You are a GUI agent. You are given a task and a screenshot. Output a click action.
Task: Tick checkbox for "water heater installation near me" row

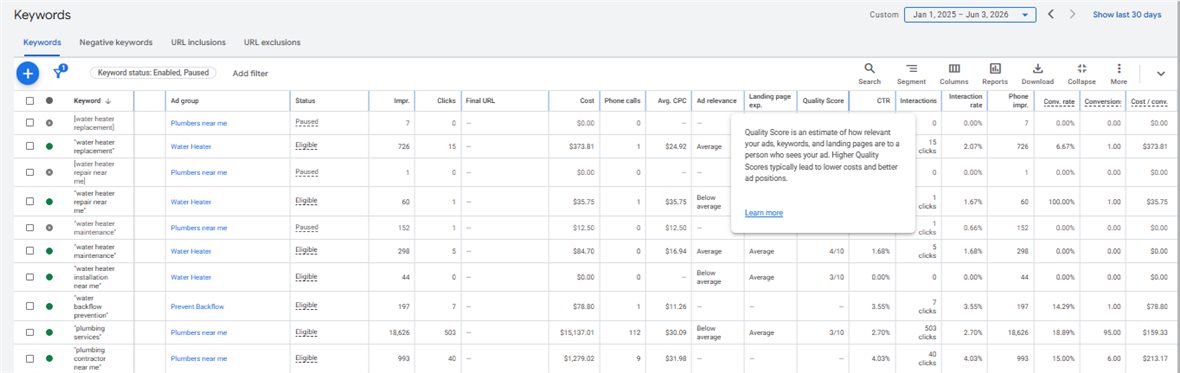[x=30, y=277]
